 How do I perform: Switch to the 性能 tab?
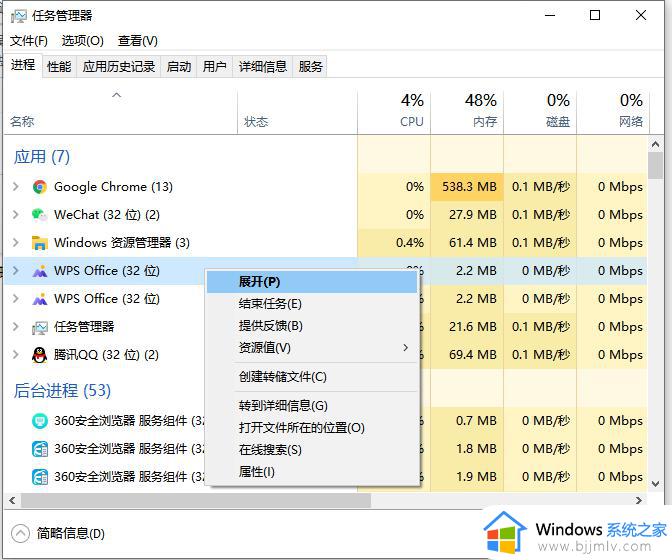point(59,67)
